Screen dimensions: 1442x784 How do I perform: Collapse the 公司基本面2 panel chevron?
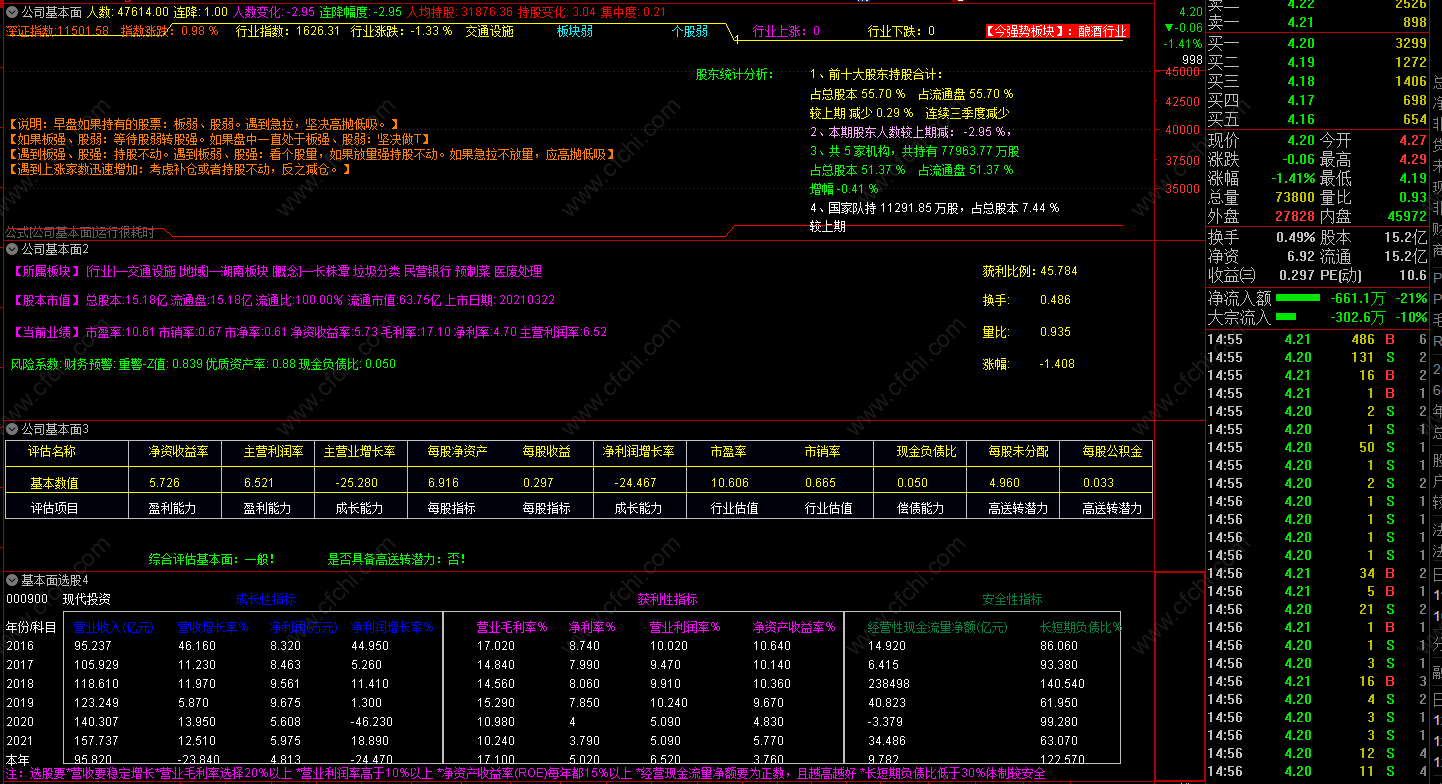12,248
